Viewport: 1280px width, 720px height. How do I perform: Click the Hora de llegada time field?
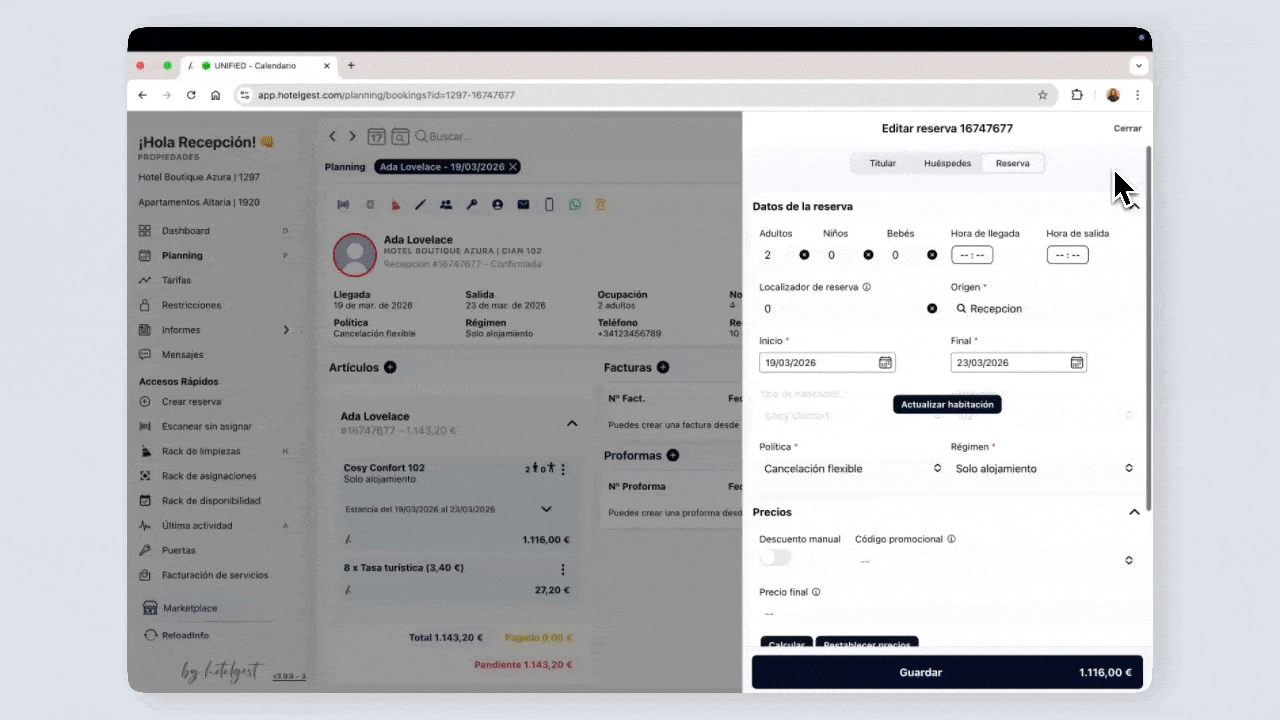(x=971, y=255)
